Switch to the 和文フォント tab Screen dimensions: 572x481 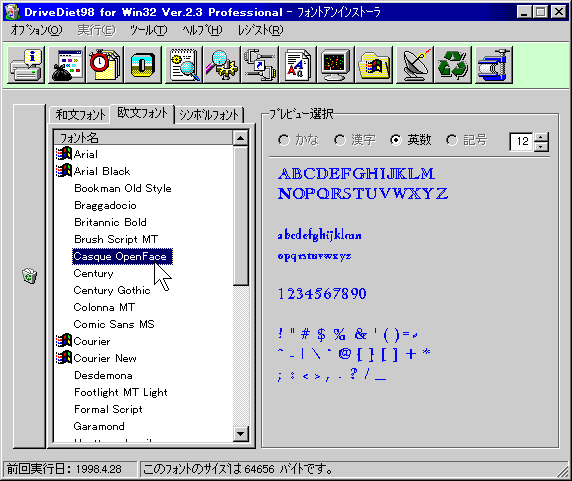tap(80, 115)
